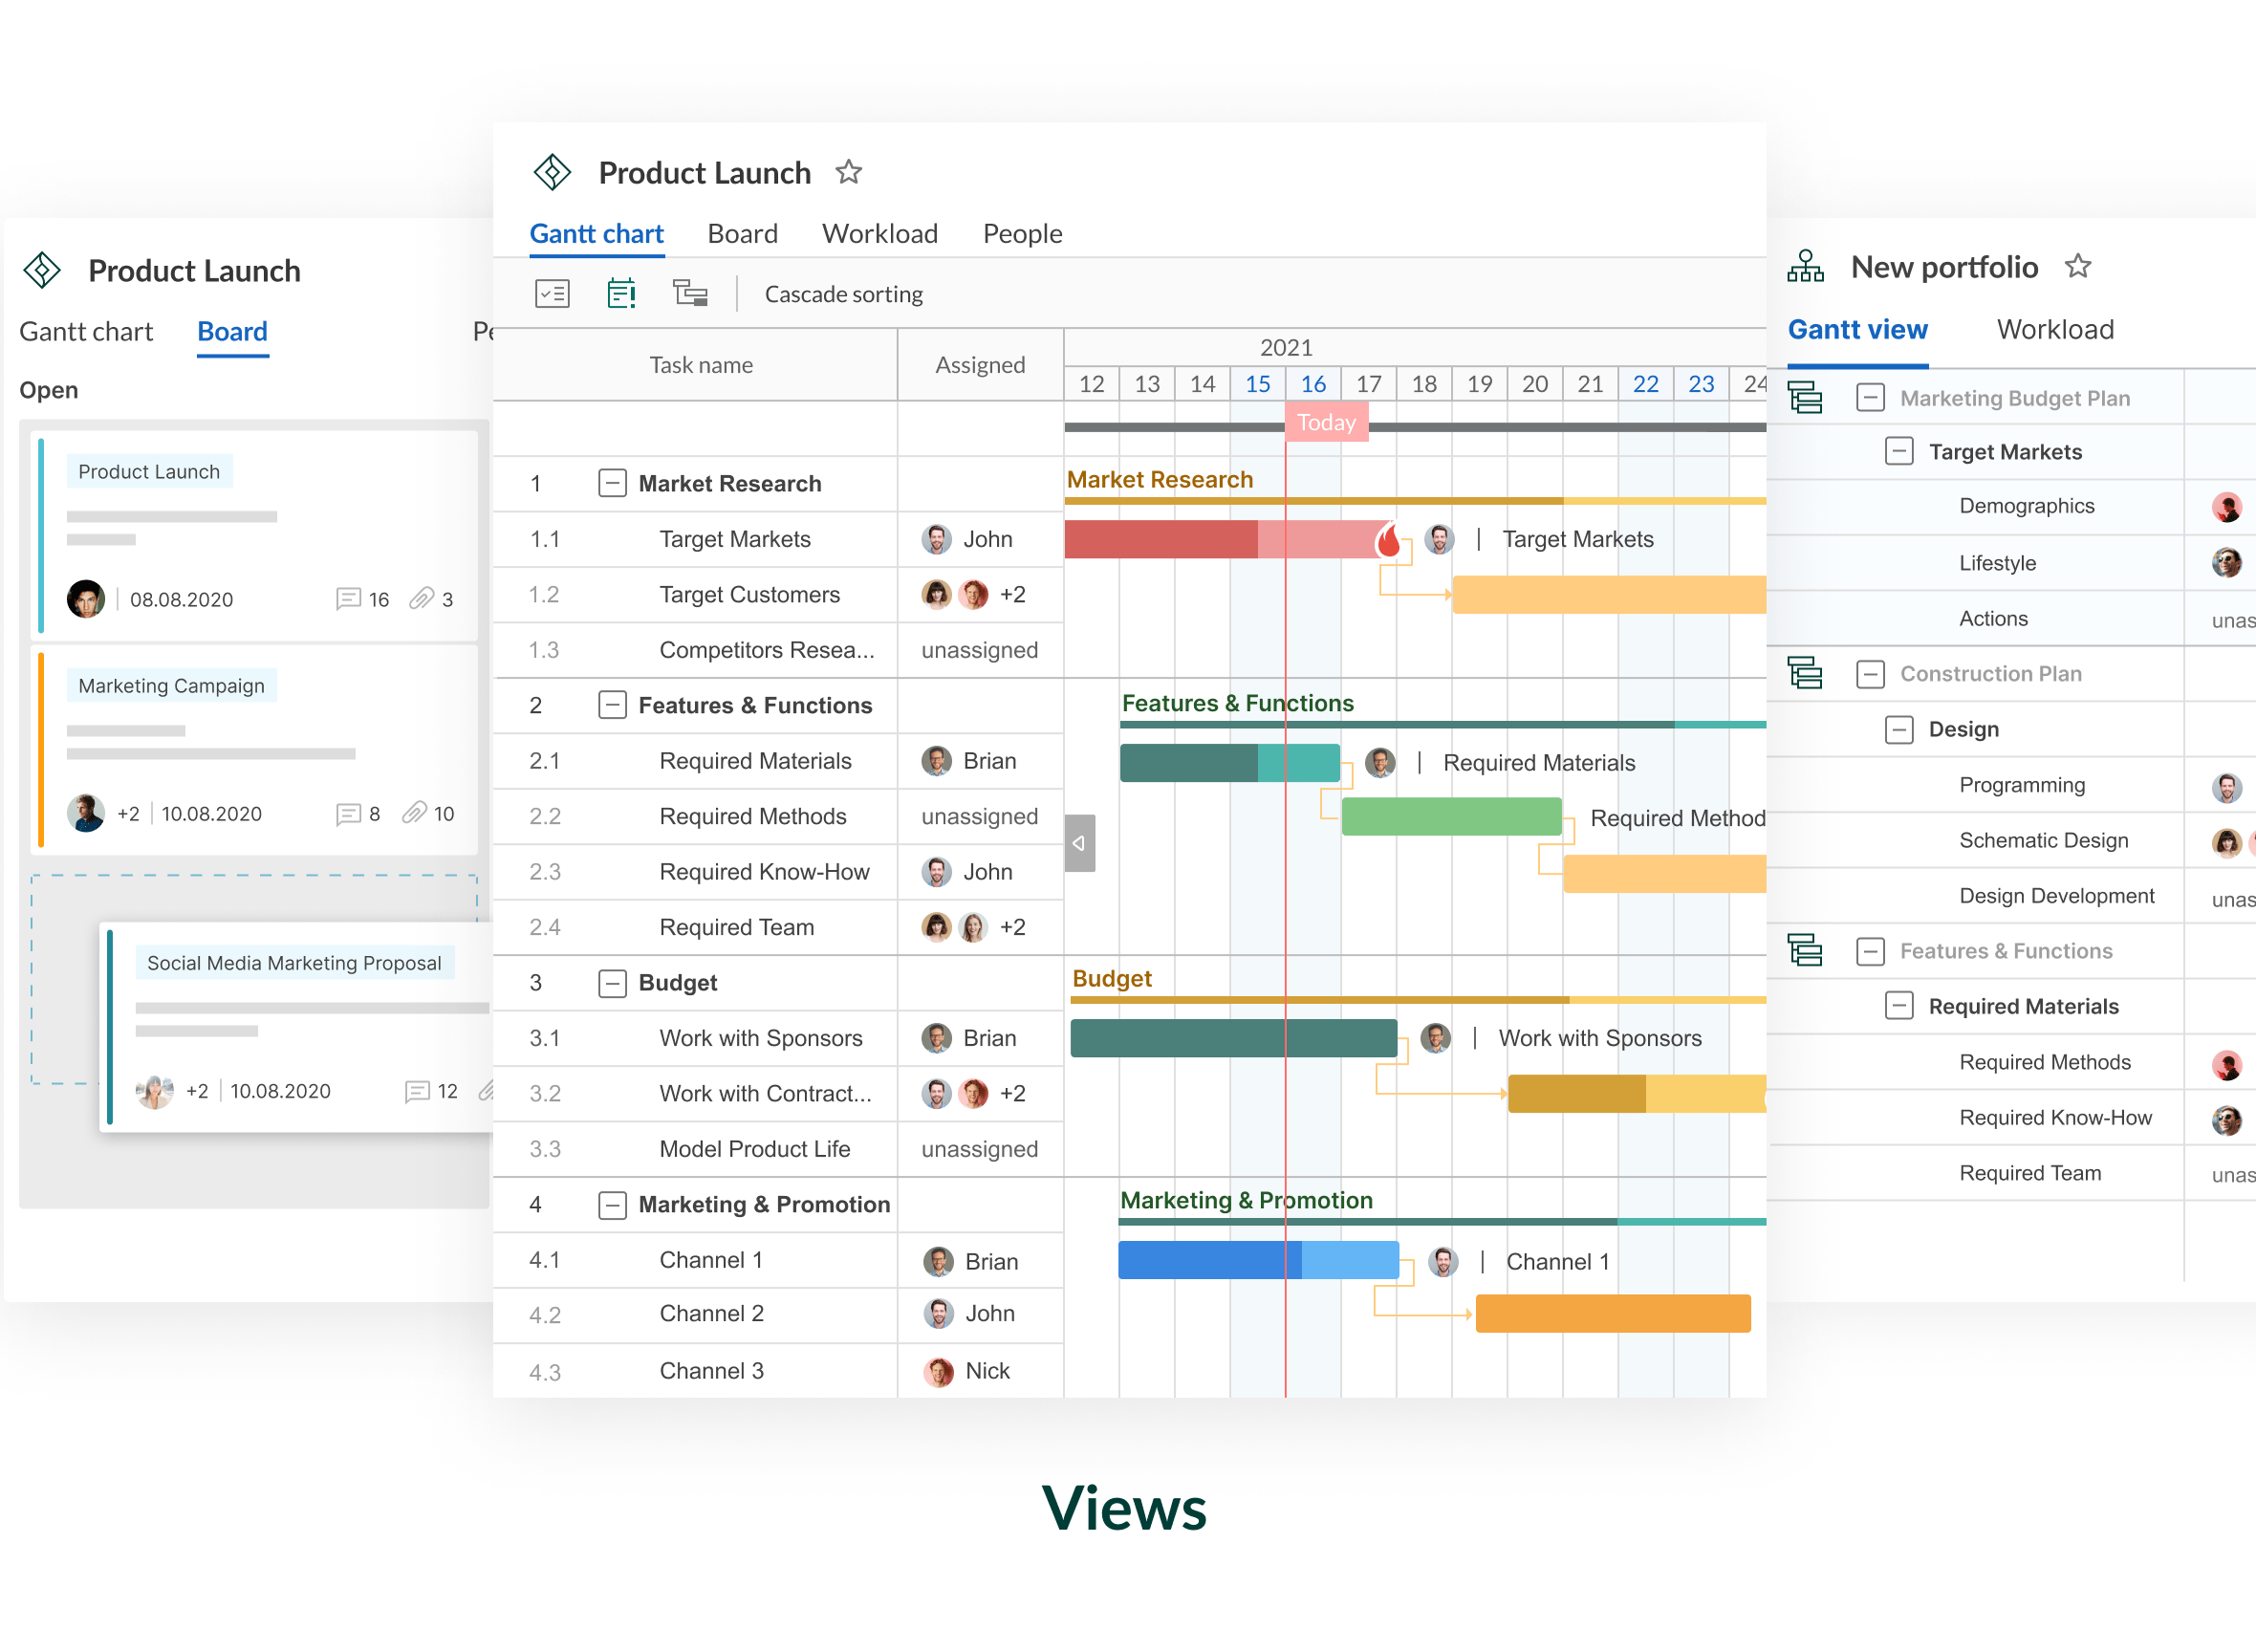2256x1652 pixels.
Task: Click the comments icon on Marketing Campaign card
Action: coord(347,814)
